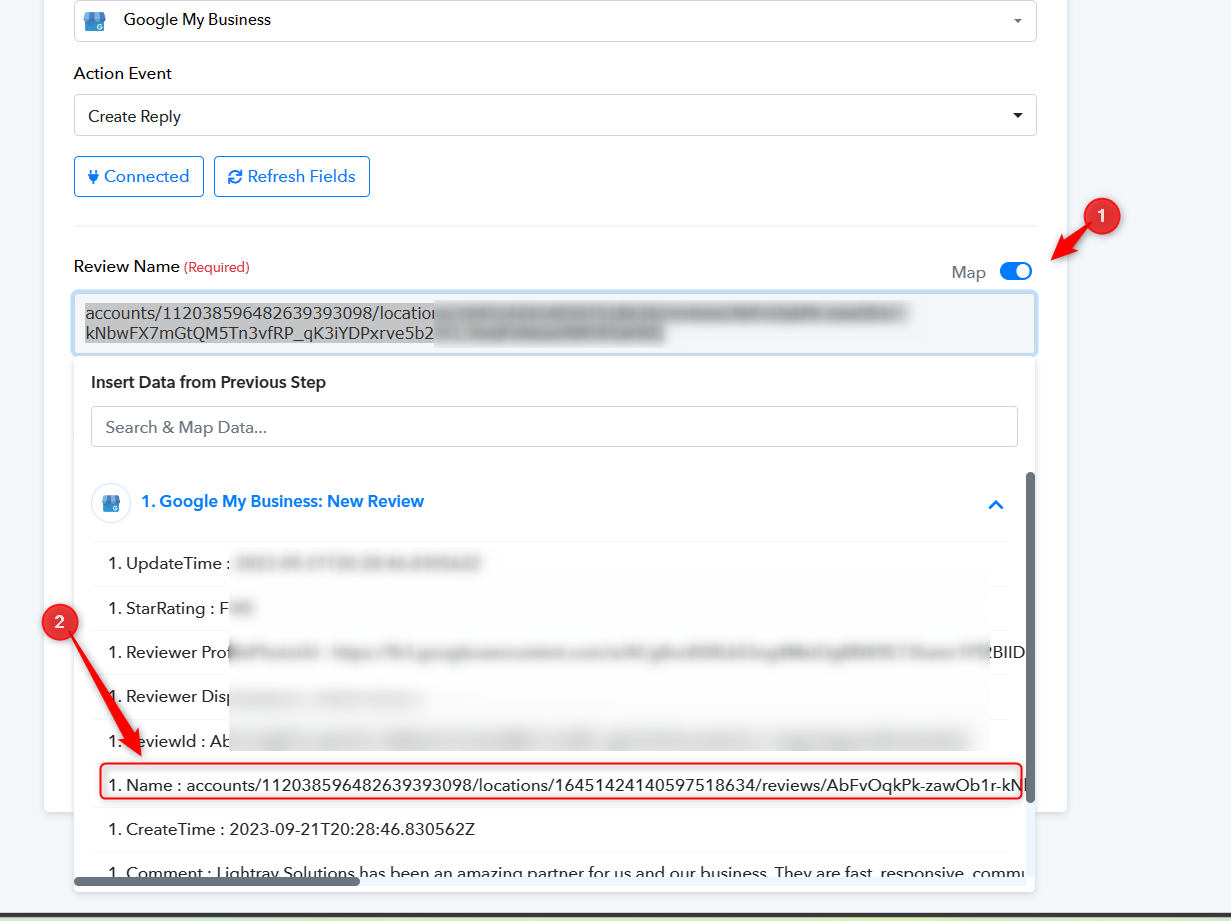Click the Google My Business store icon in app selector
1231x921 pixels.
point(95,20)
